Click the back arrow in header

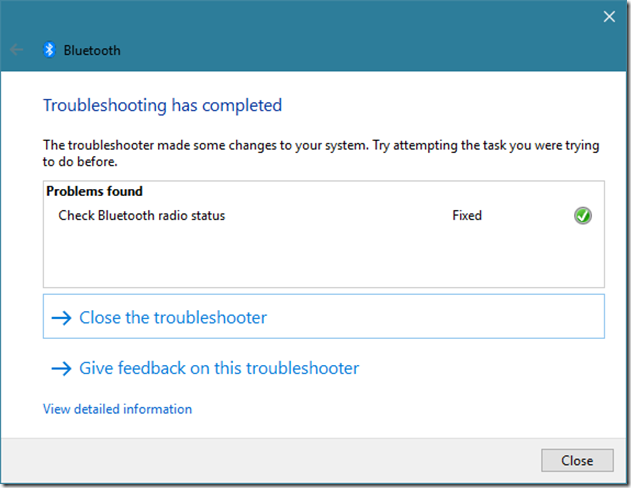pyautogui.click(x=16, y=50)
